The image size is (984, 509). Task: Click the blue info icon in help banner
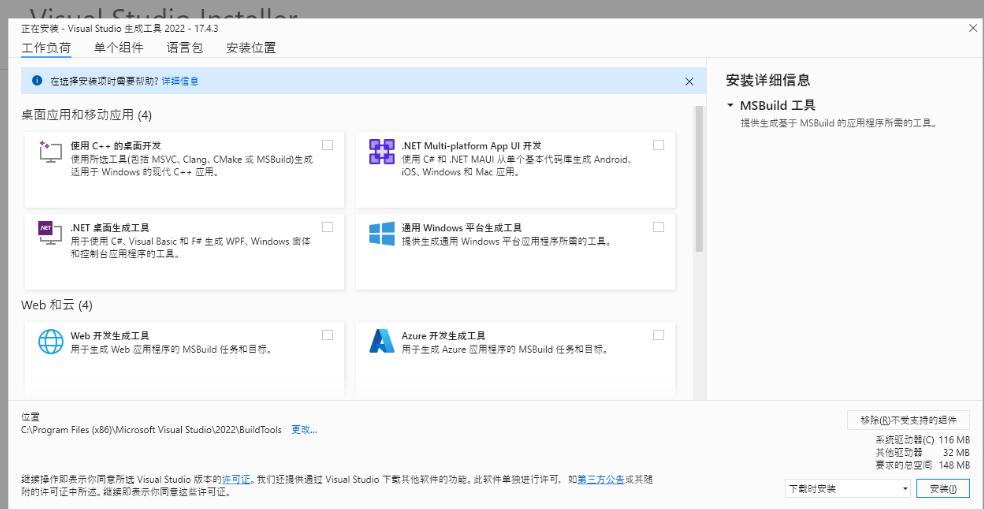tap(37, 80)
